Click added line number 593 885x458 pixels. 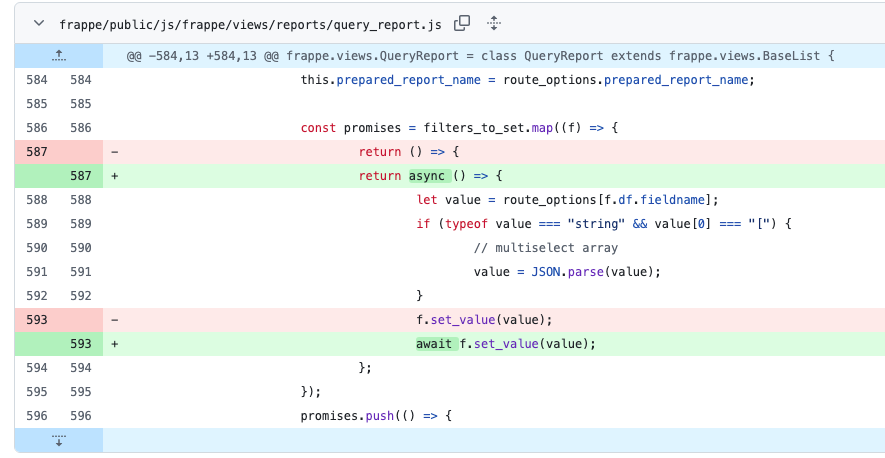[81, 343]
